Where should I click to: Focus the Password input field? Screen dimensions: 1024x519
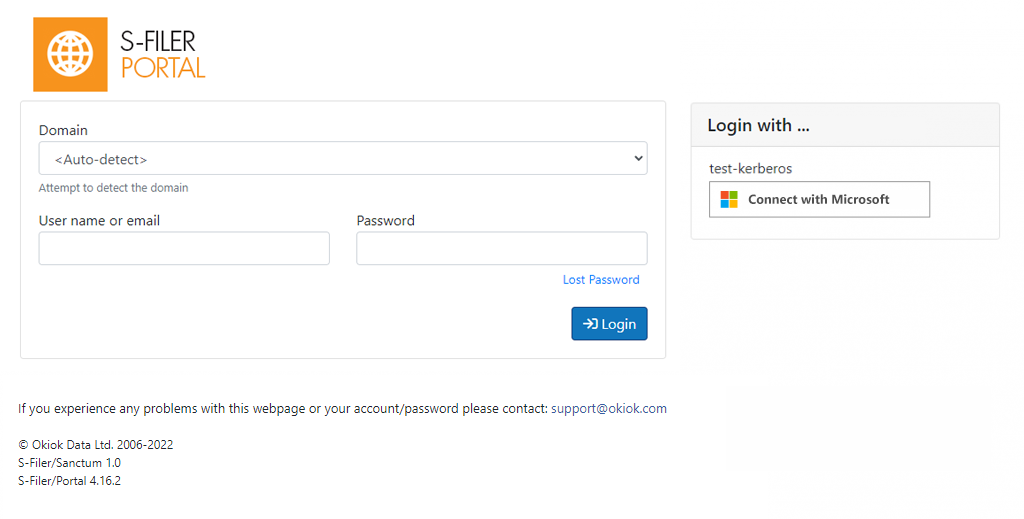[x=502, y=248]
